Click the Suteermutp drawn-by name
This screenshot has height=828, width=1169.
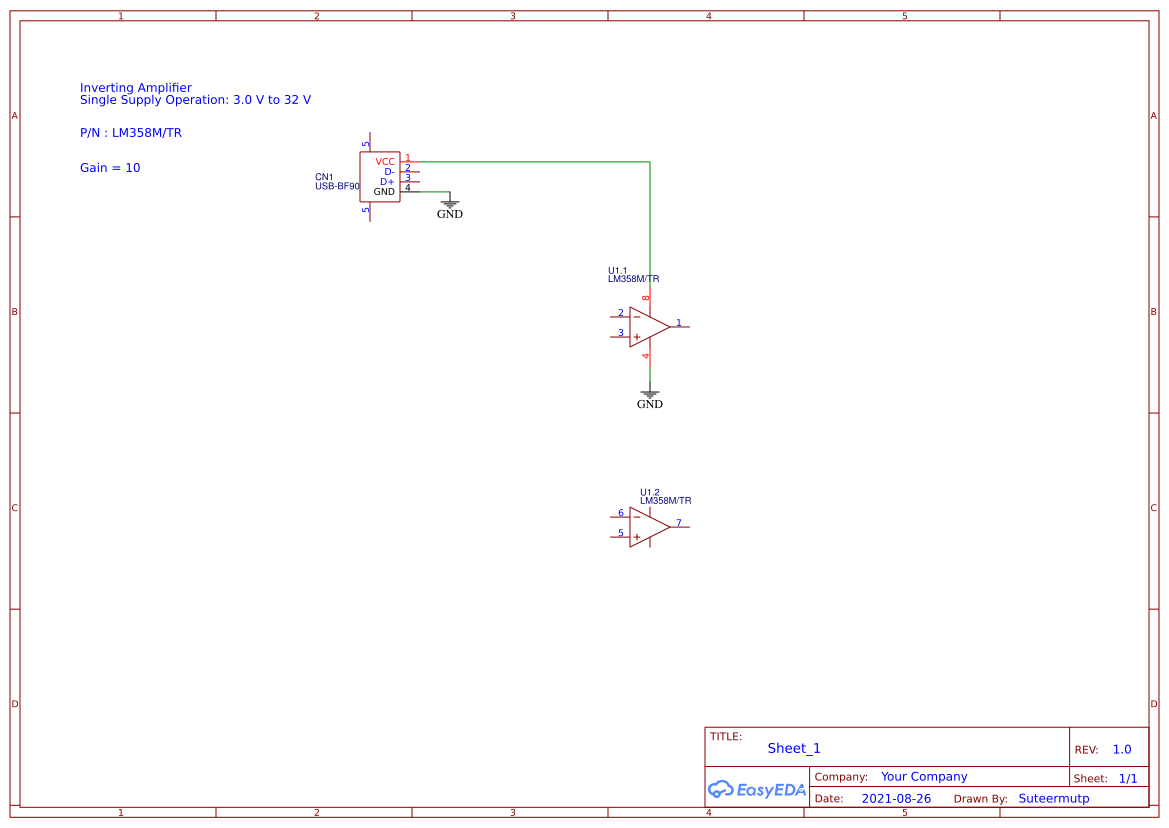coord(1054,798)
